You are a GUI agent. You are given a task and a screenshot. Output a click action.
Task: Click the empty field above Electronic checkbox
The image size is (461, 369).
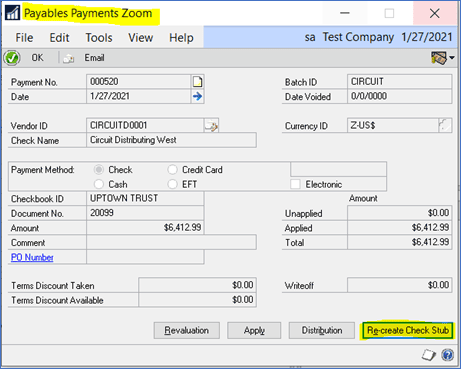pos(338,169)
